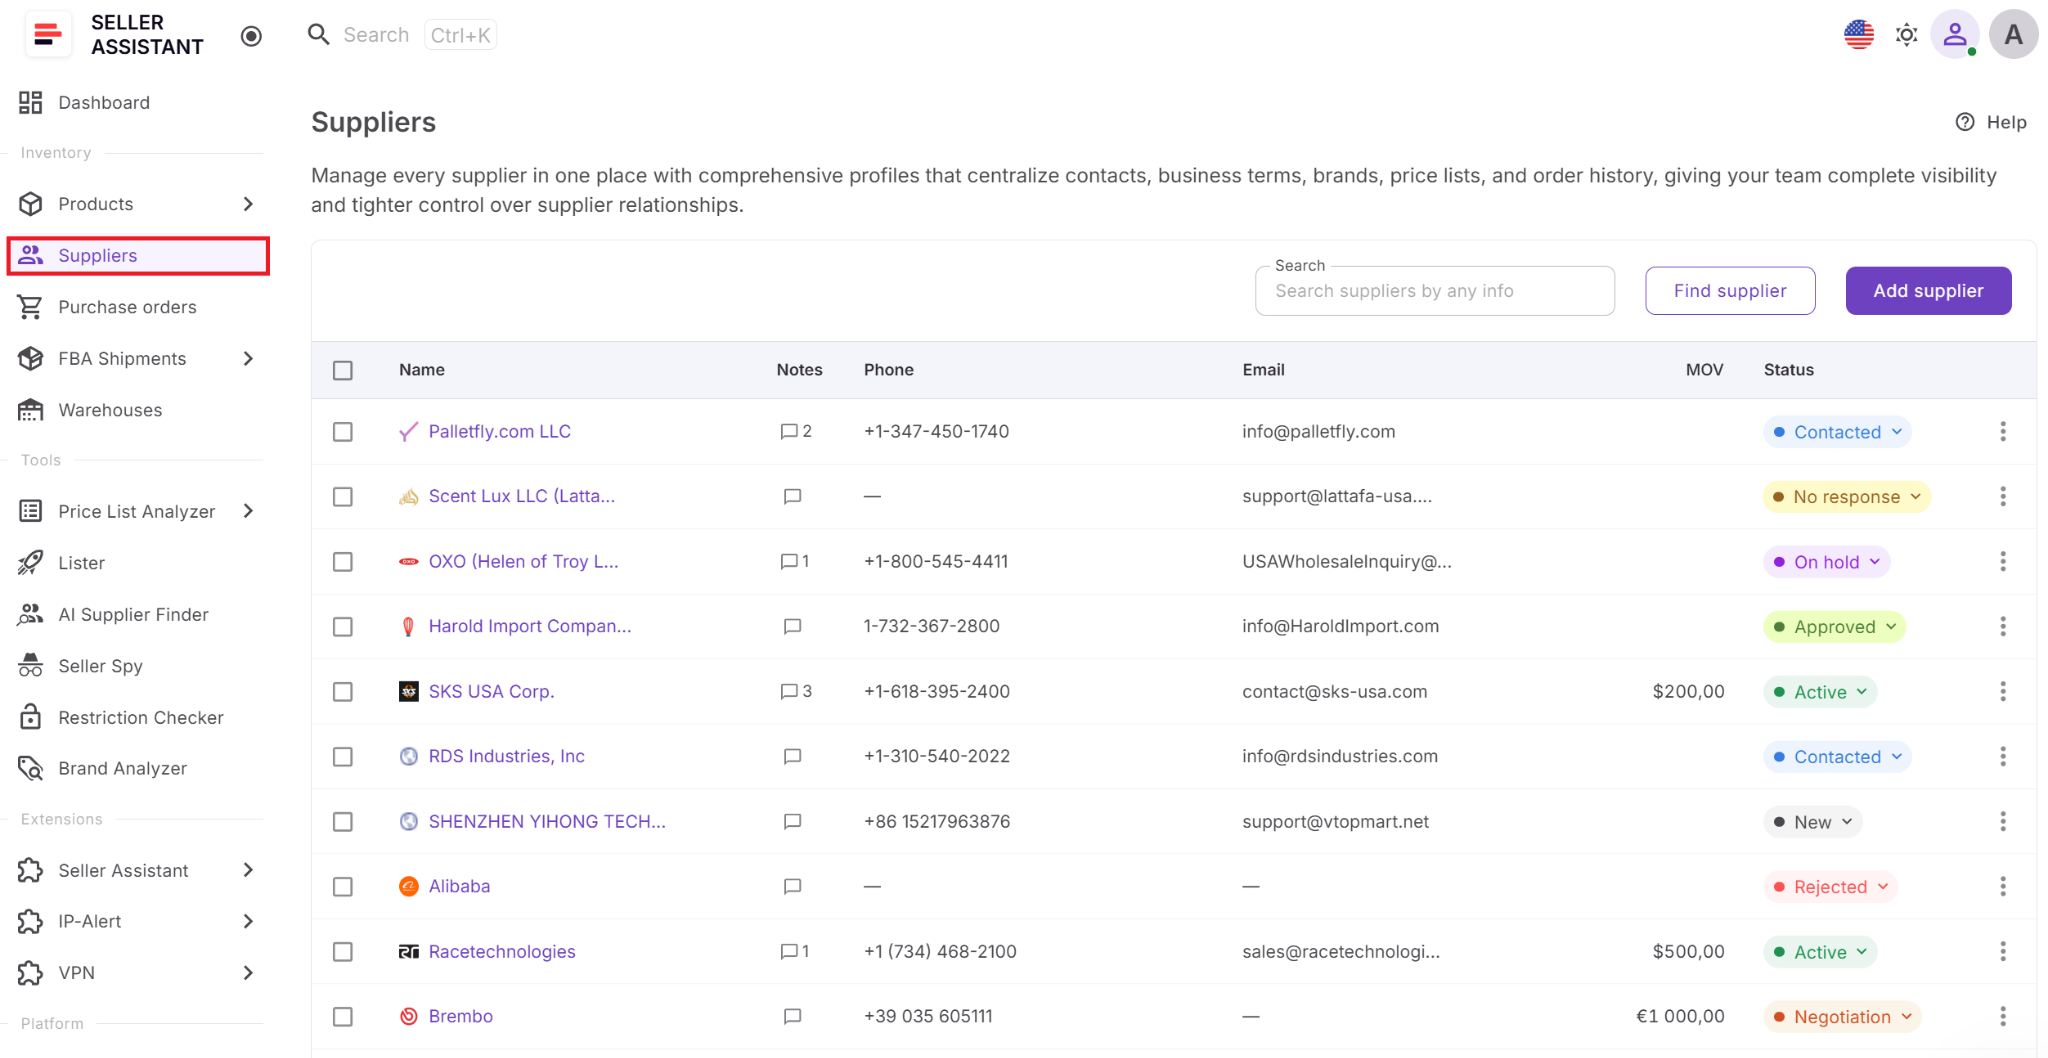2048x1058 pixels.
Task: Open the Brembo supplier link
Action: [460, 1016]
